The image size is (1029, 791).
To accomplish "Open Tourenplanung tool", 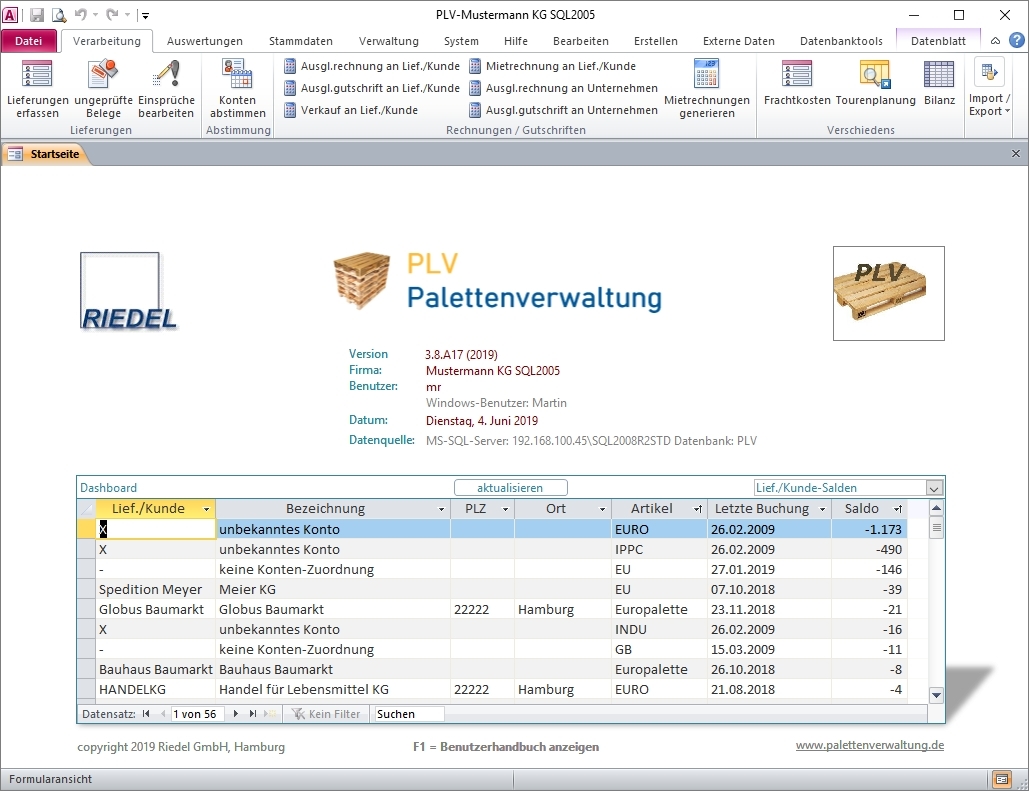I will [x=875, y=83].
